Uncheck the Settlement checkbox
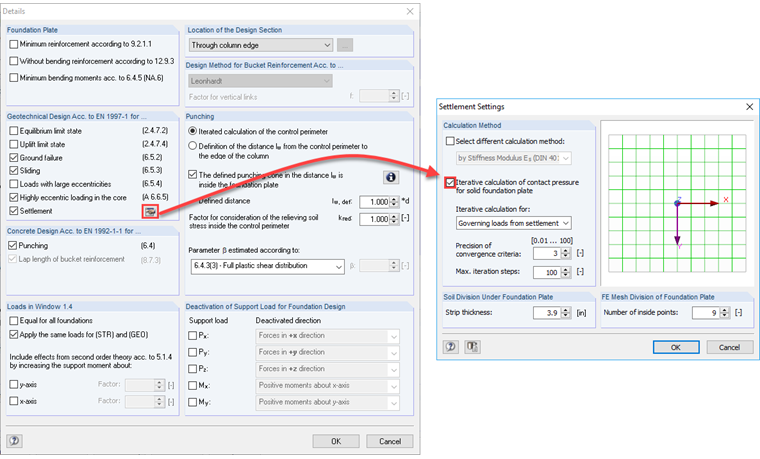The width and height of the screenshot is (760, 459). tap(14, 211)
